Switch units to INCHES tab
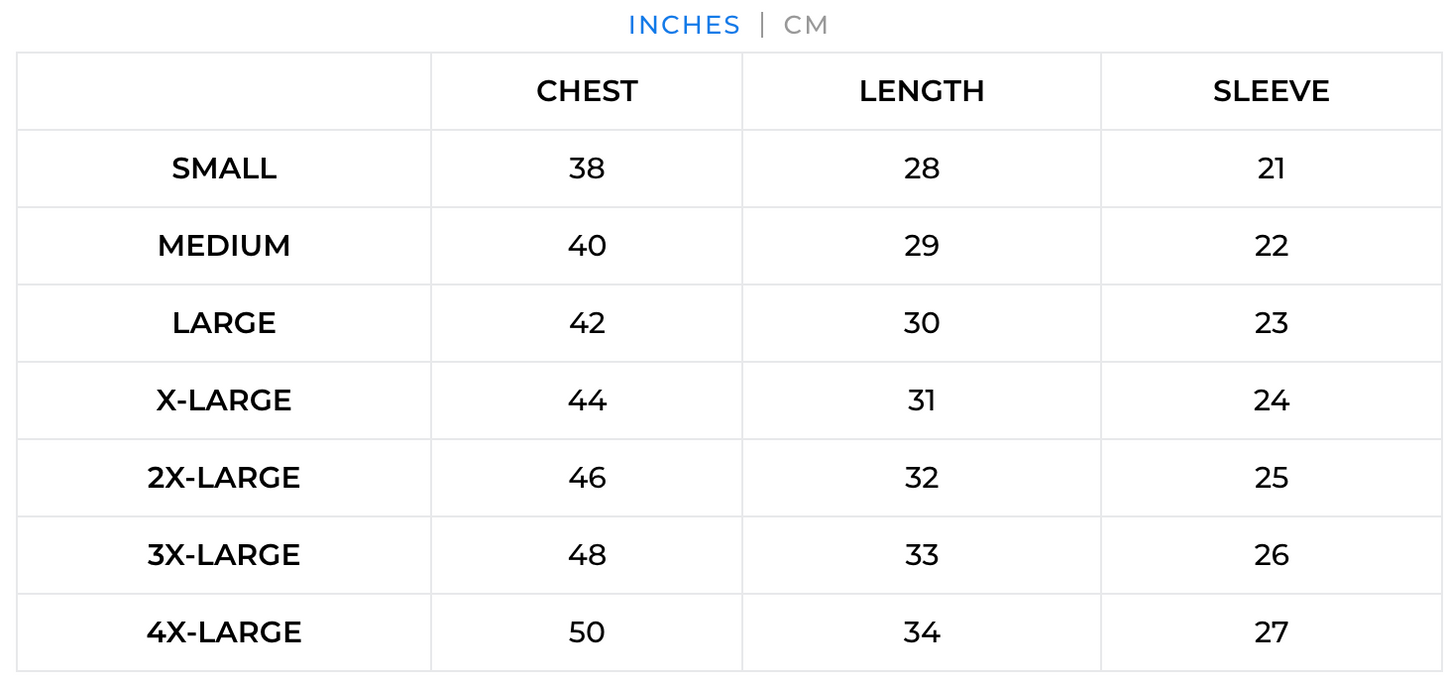Screen dimensions: 1445x682 (684, 25)
